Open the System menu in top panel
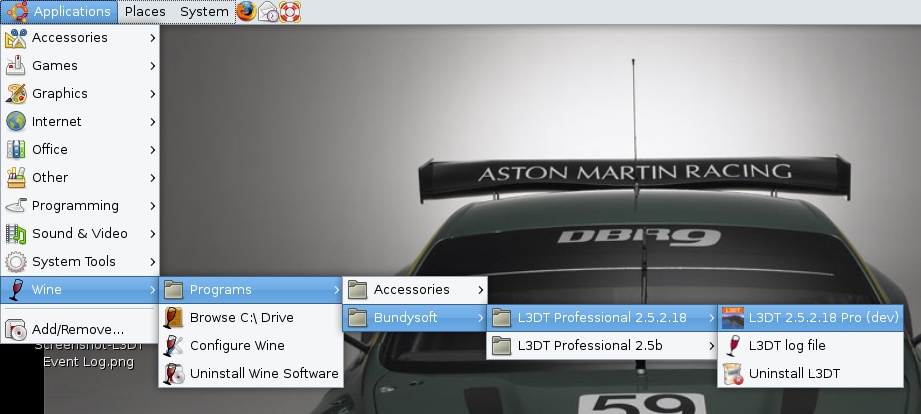This screenshot has height=414, width=921. [204, 12]
